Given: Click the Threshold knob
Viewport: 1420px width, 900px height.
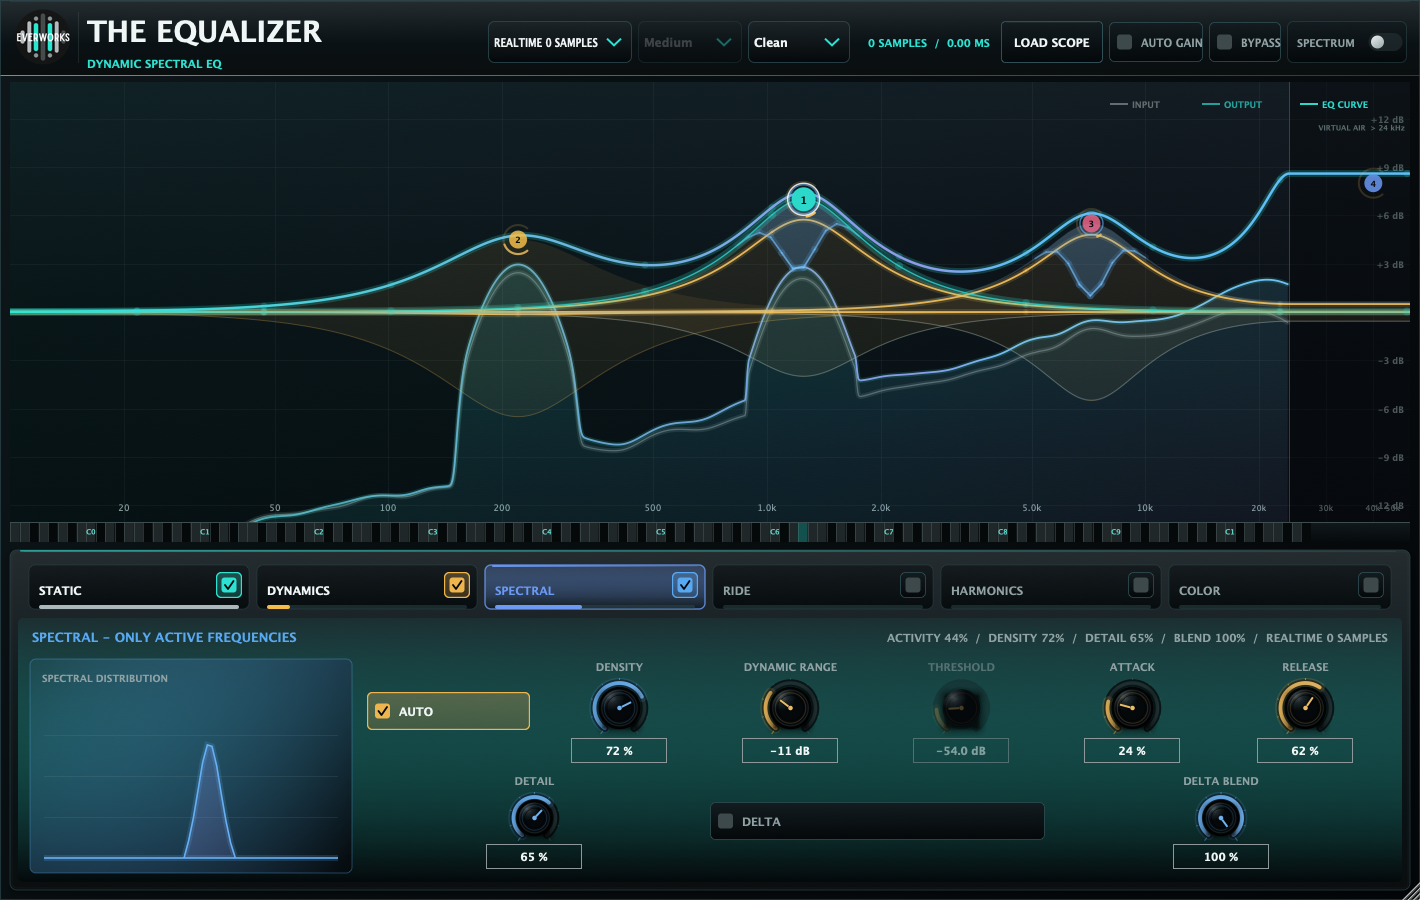Looking at the screenshot, I should pyautogui.click(x=960, y=708).
